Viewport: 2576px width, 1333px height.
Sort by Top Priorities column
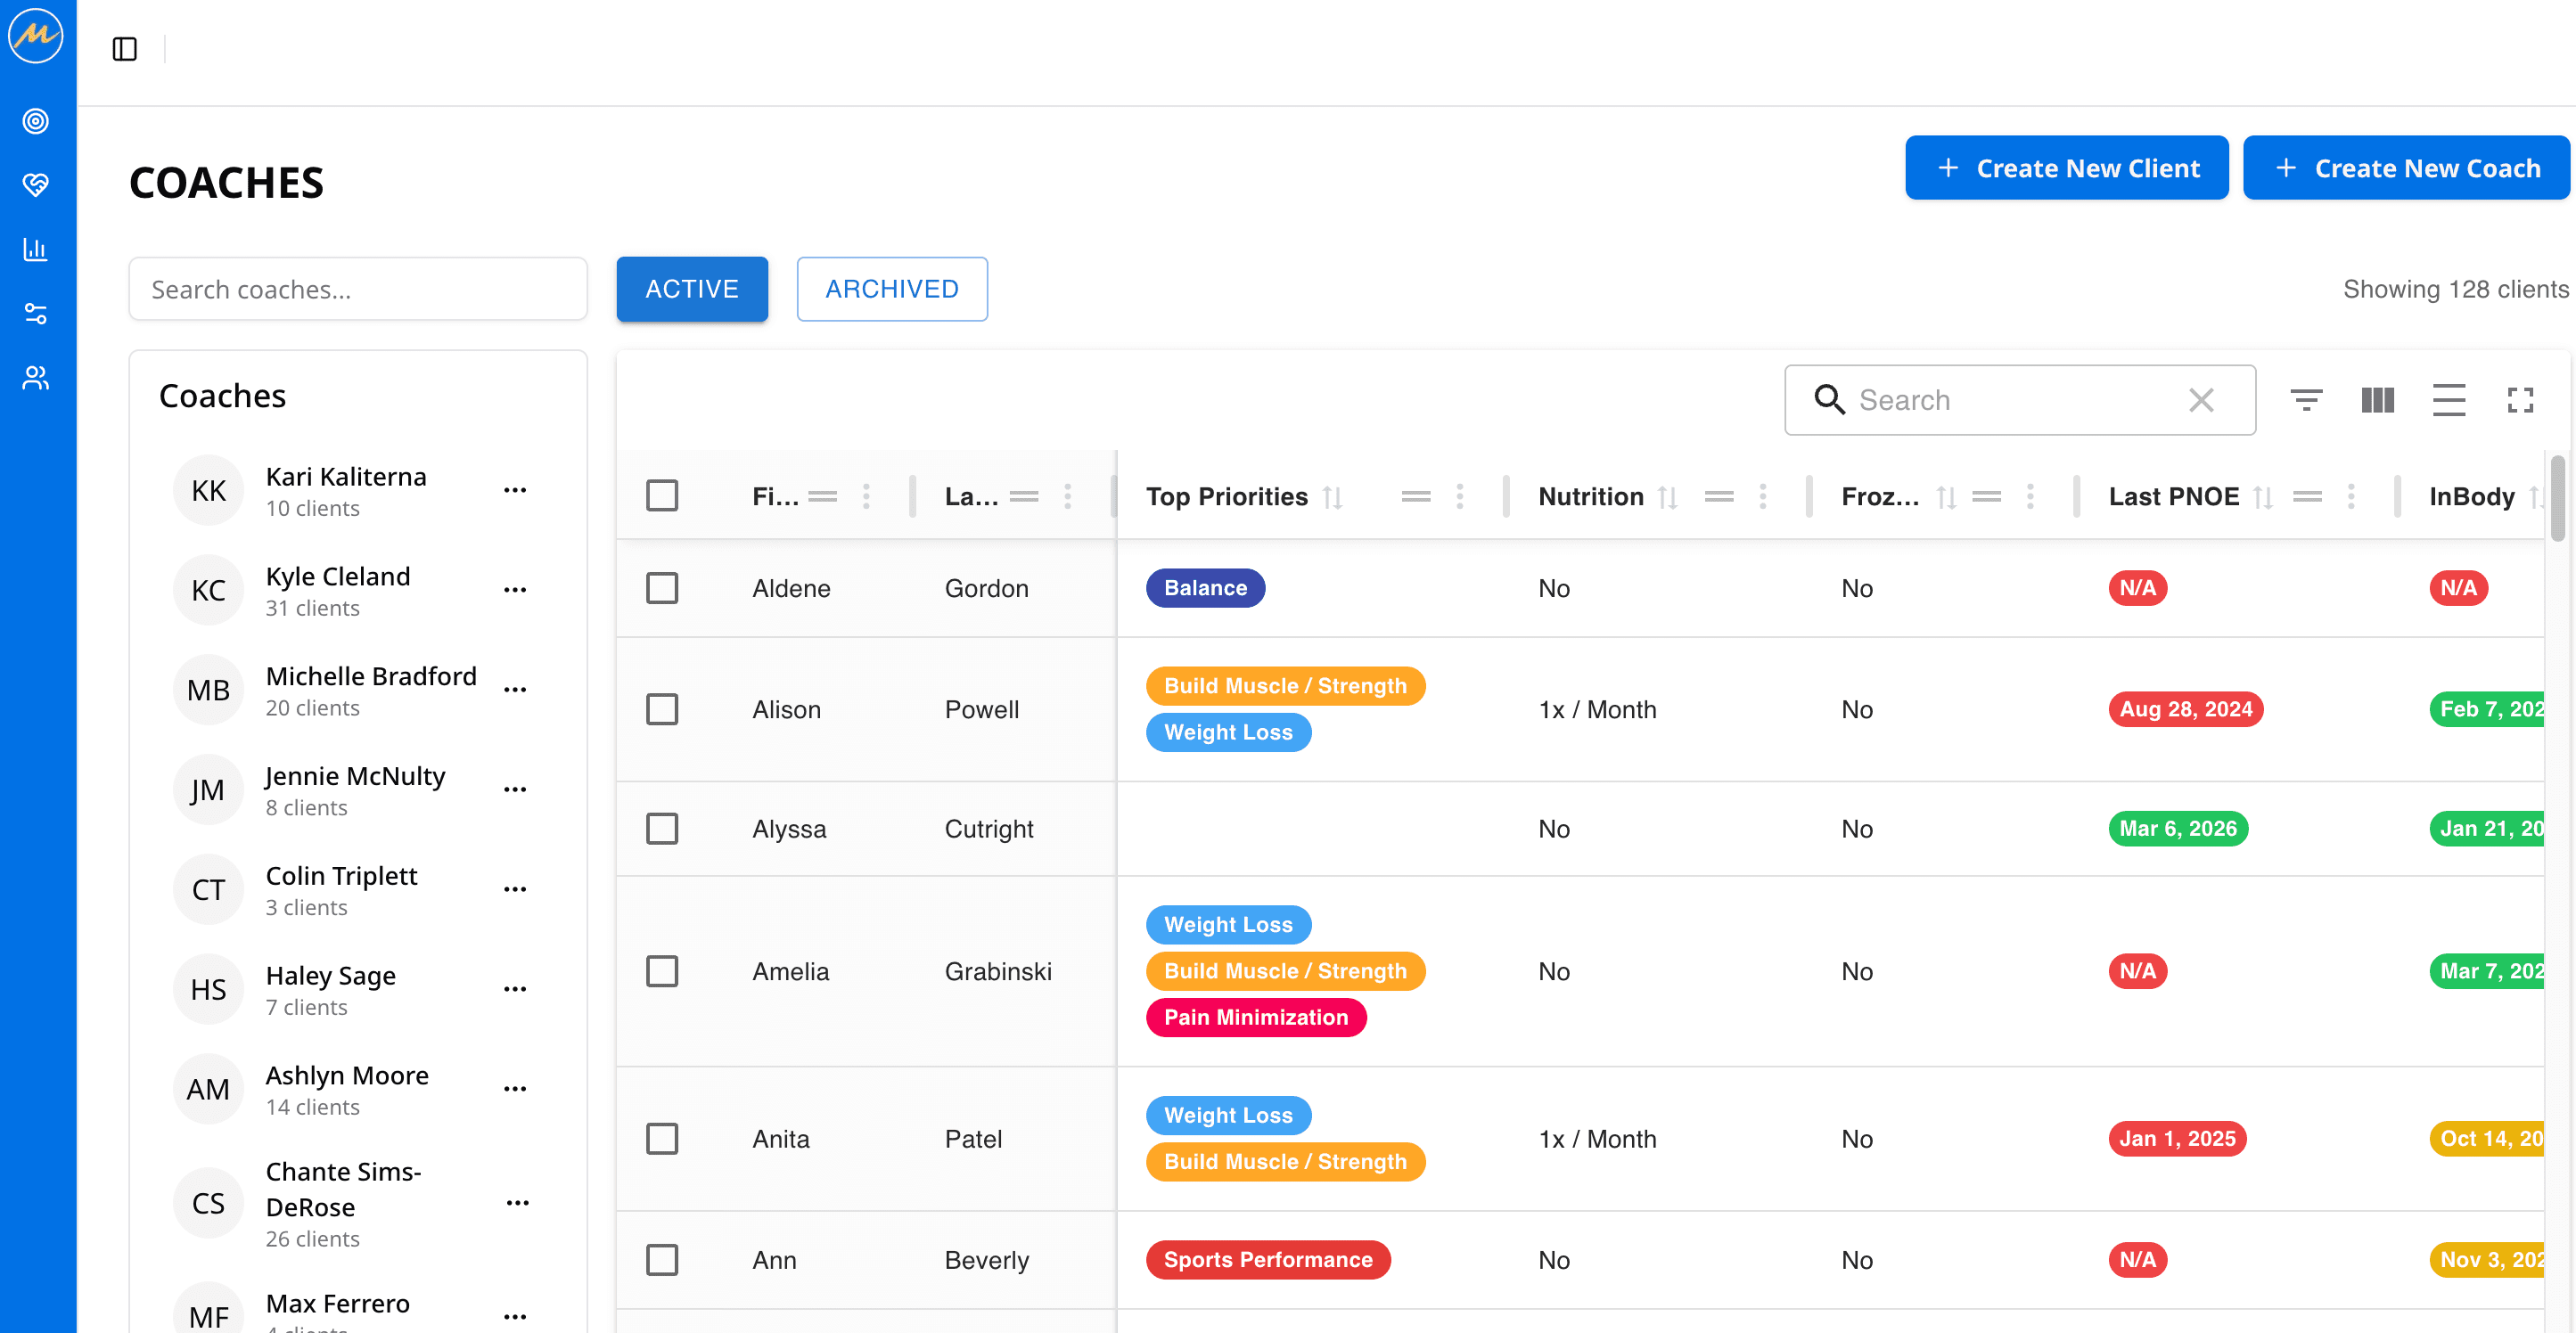pos(1332,497)
